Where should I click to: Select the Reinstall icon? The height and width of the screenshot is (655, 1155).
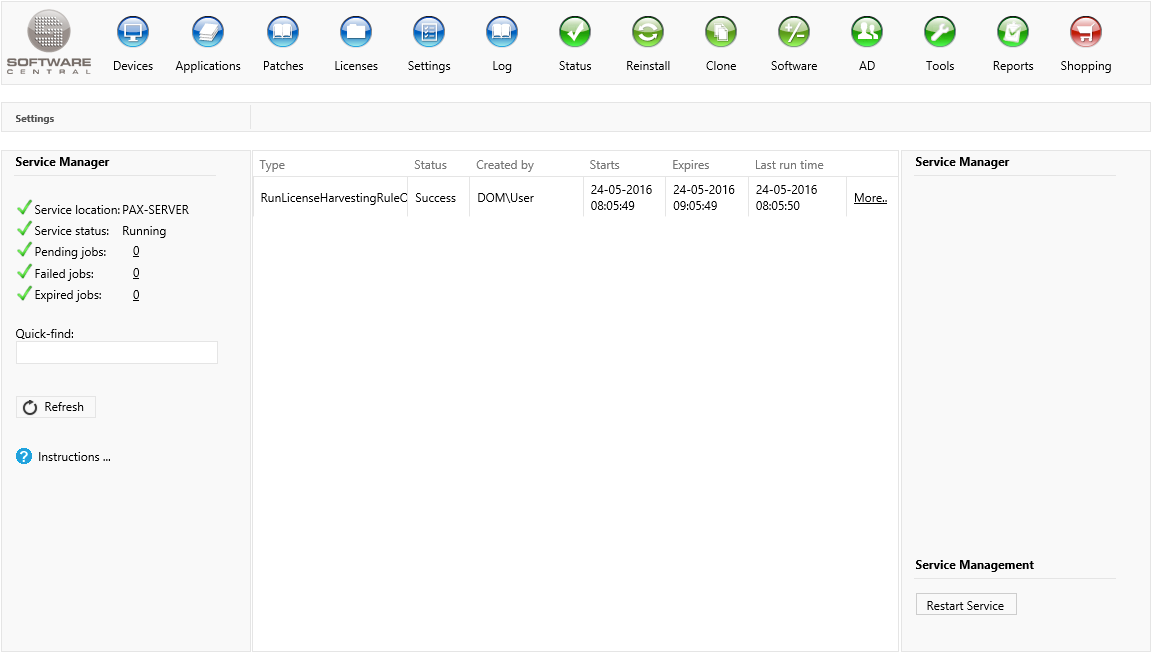[x=648, y=33]
